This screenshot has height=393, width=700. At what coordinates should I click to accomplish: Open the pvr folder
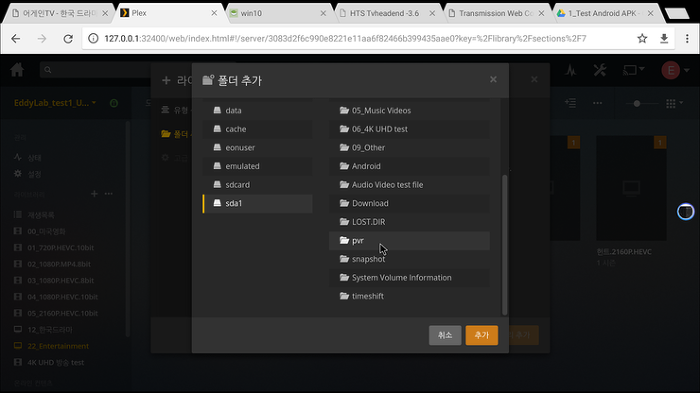click(x=409, y=240)
